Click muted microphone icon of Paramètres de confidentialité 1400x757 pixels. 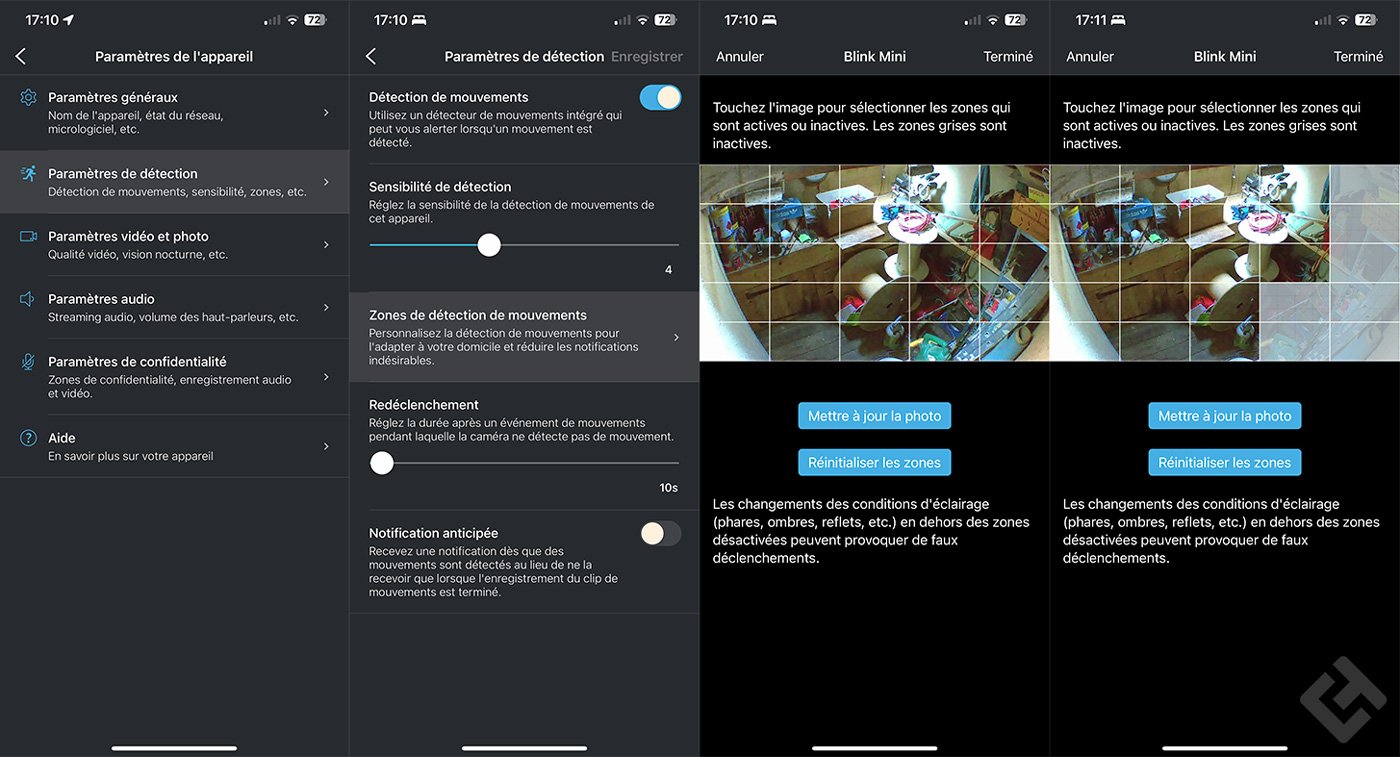coord(28,362)
